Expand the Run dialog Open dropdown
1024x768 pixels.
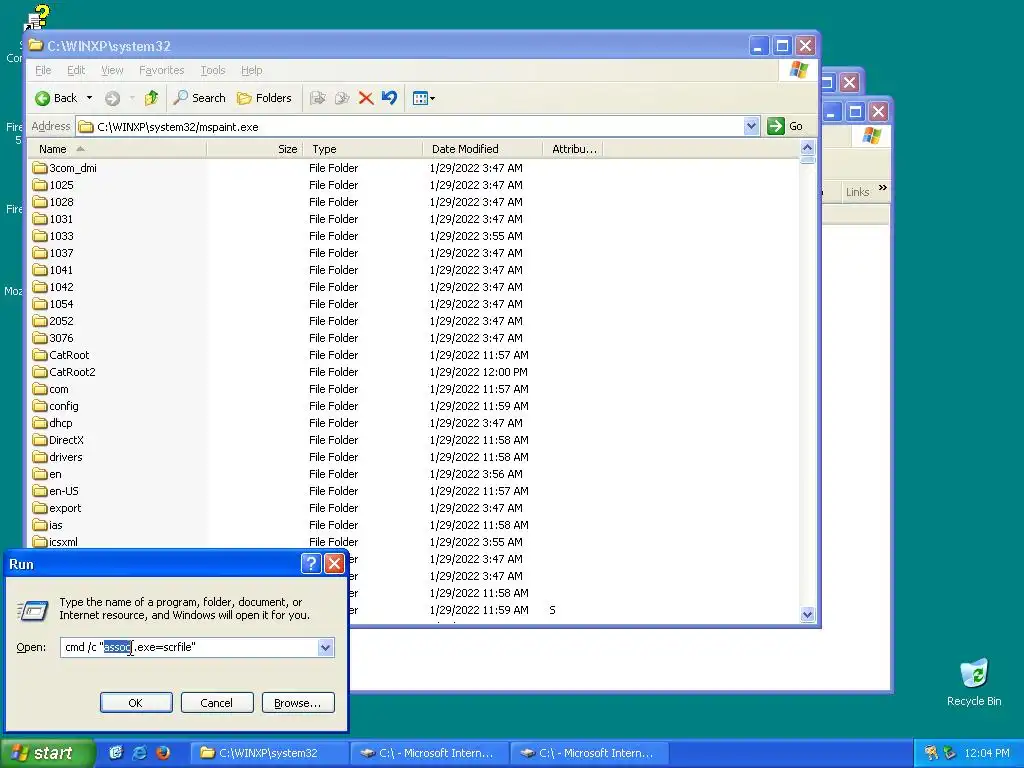point(325,647)
